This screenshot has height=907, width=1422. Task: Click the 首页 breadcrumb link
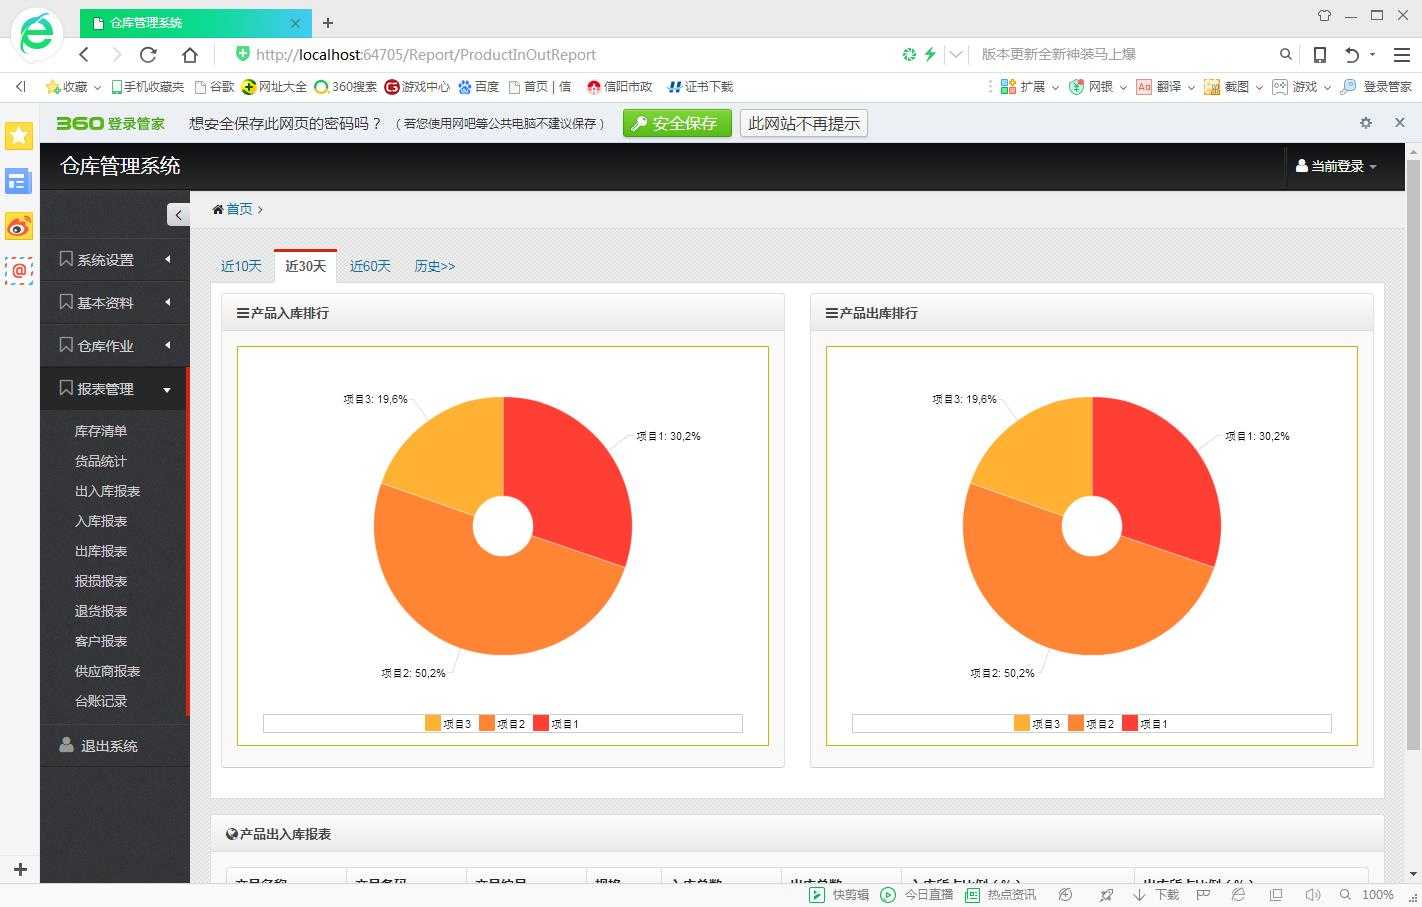(x=240, y=209)
